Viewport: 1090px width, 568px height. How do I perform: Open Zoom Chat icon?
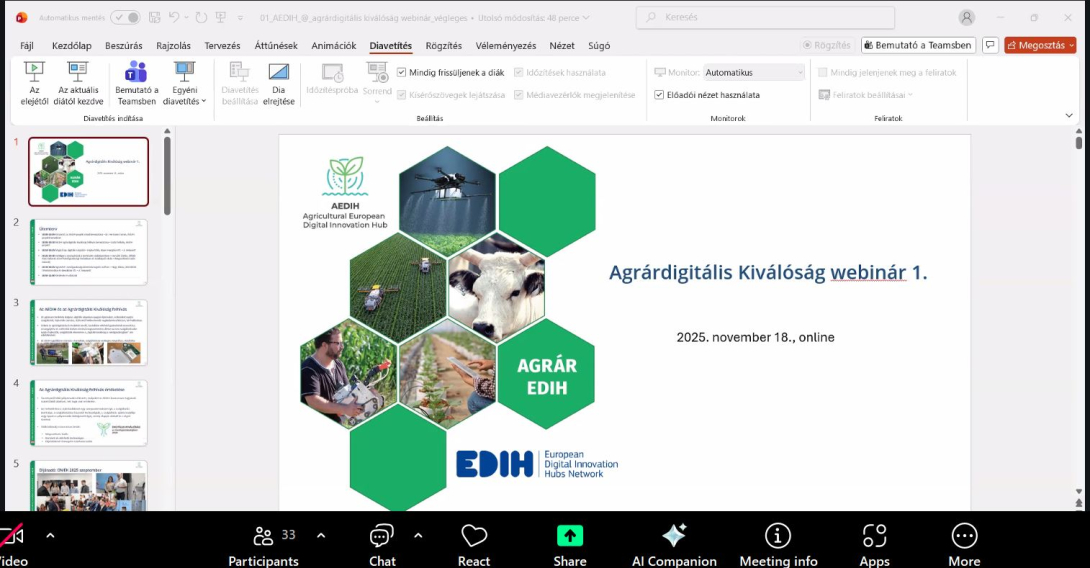coord(382,536)
